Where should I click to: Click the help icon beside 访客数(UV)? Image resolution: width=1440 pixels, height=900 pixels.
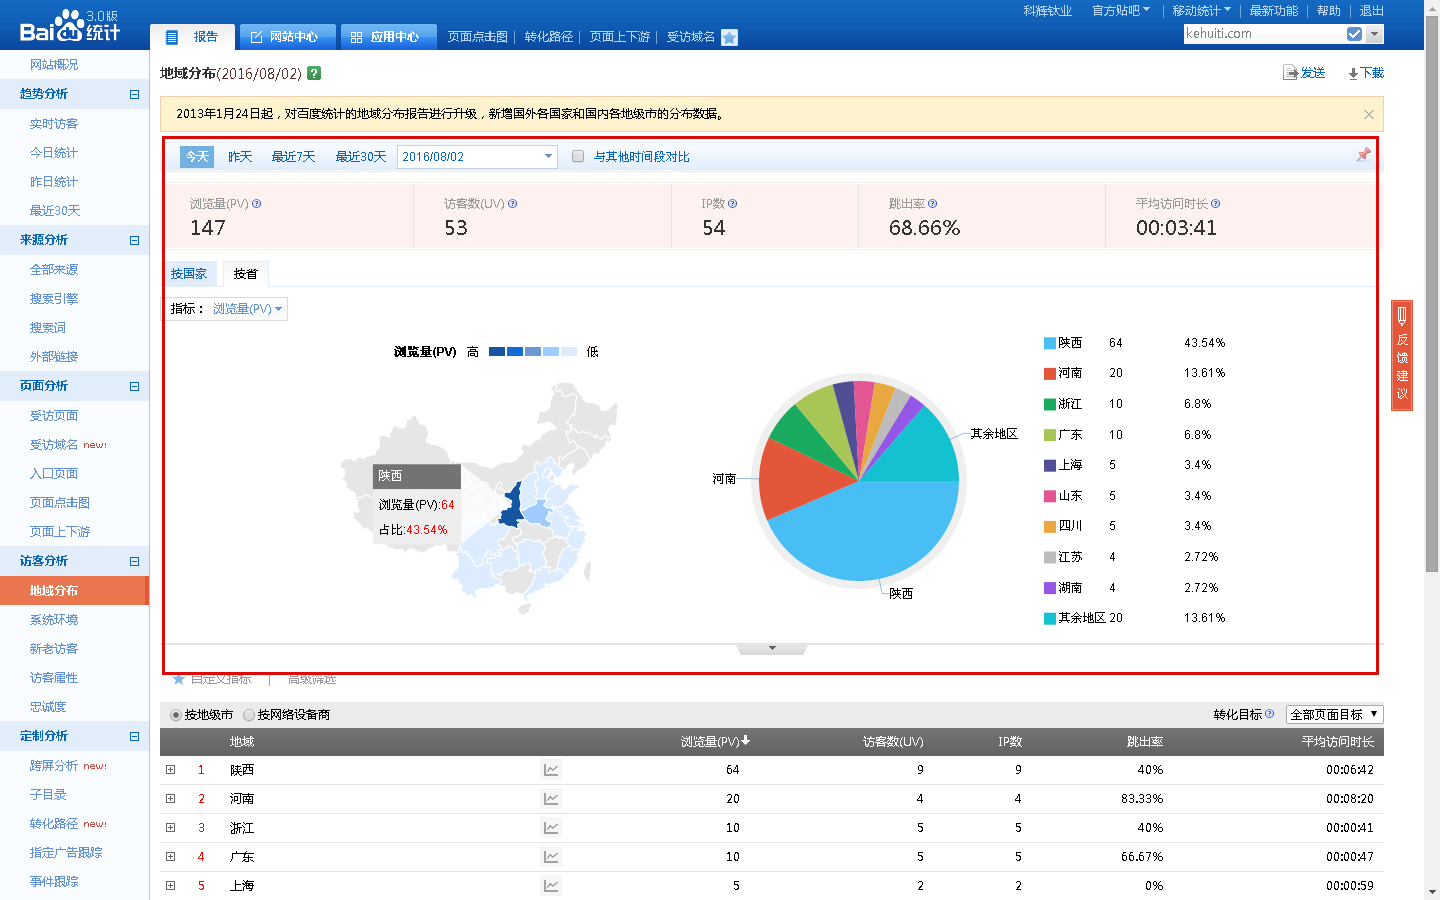[x=513, y=204]
